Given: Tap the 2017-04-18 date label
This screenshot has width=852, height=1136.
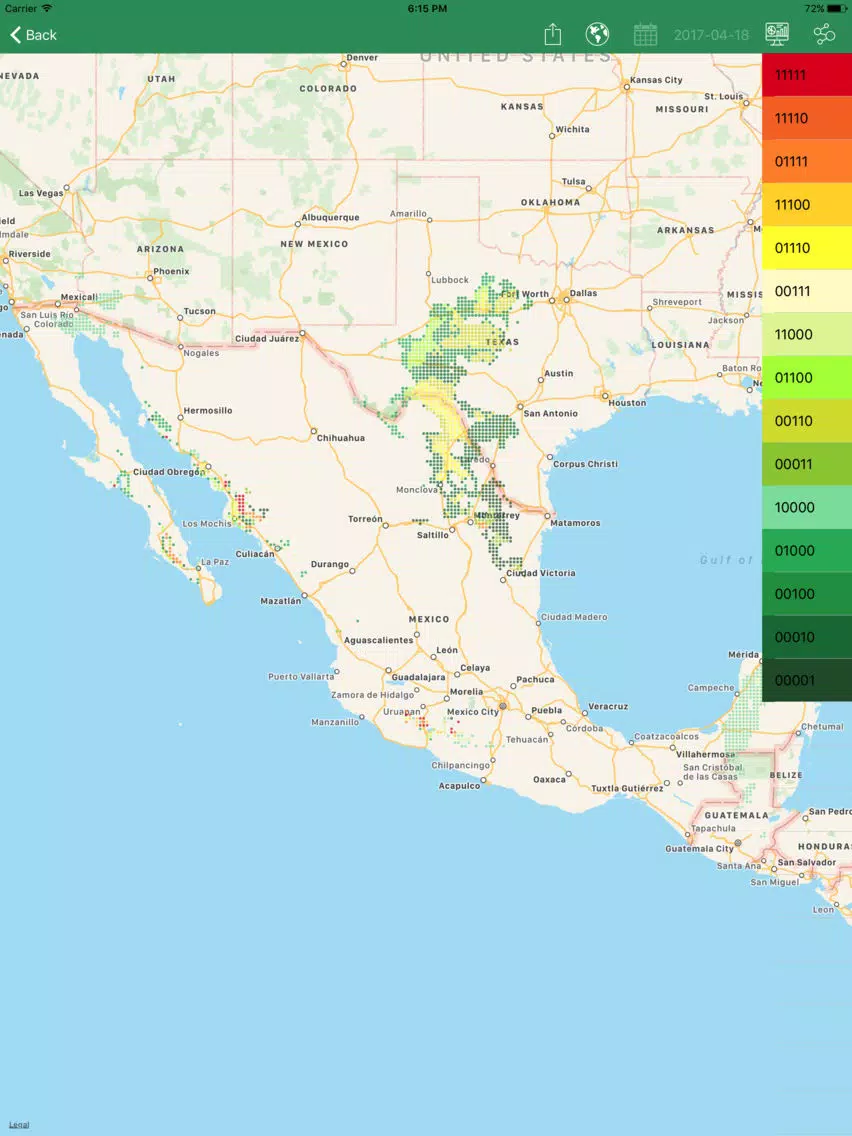Looking at the screenshot, I should [711, 35].
